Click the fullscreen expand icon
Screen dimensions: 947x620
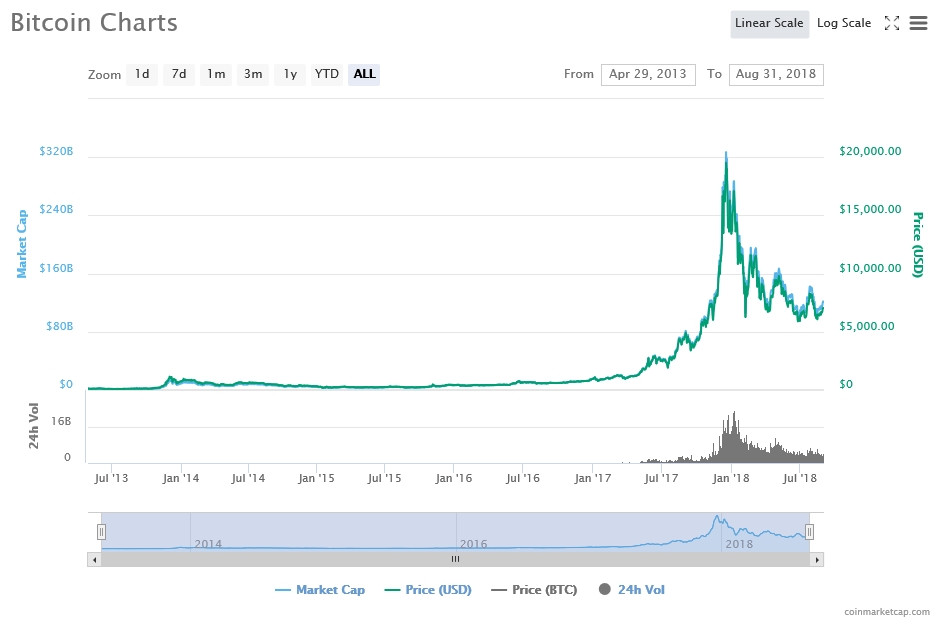click(x=892, y=23)
